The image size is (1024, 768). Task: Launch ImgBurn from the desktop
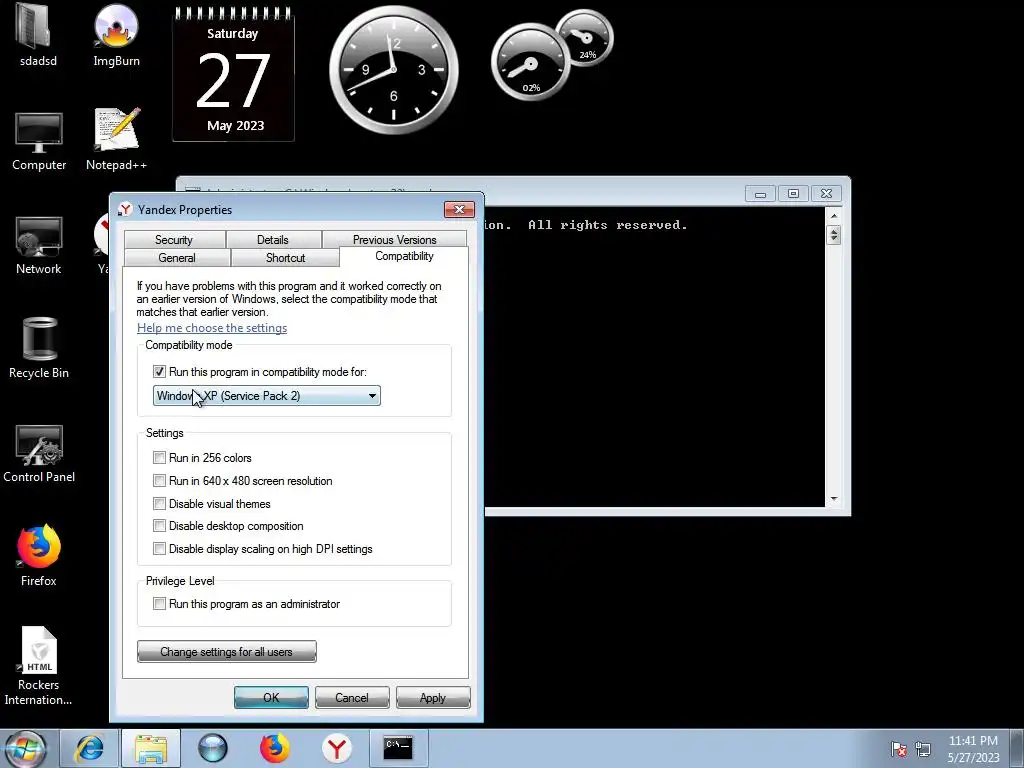pos(116,35)
